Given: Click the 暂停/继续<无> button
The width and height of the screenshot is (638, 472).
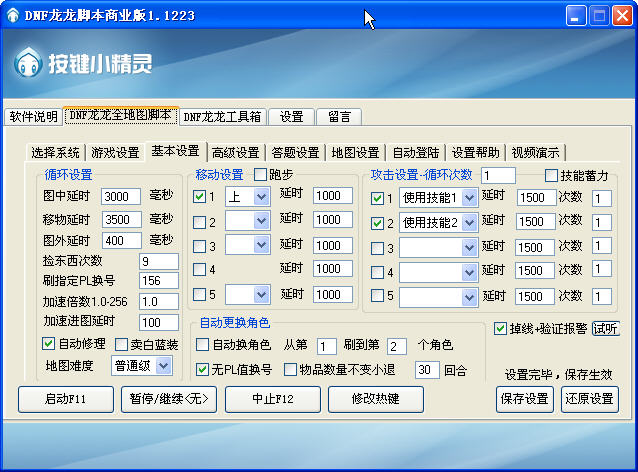Looking at the screenshot, I should tap(169, 399).
